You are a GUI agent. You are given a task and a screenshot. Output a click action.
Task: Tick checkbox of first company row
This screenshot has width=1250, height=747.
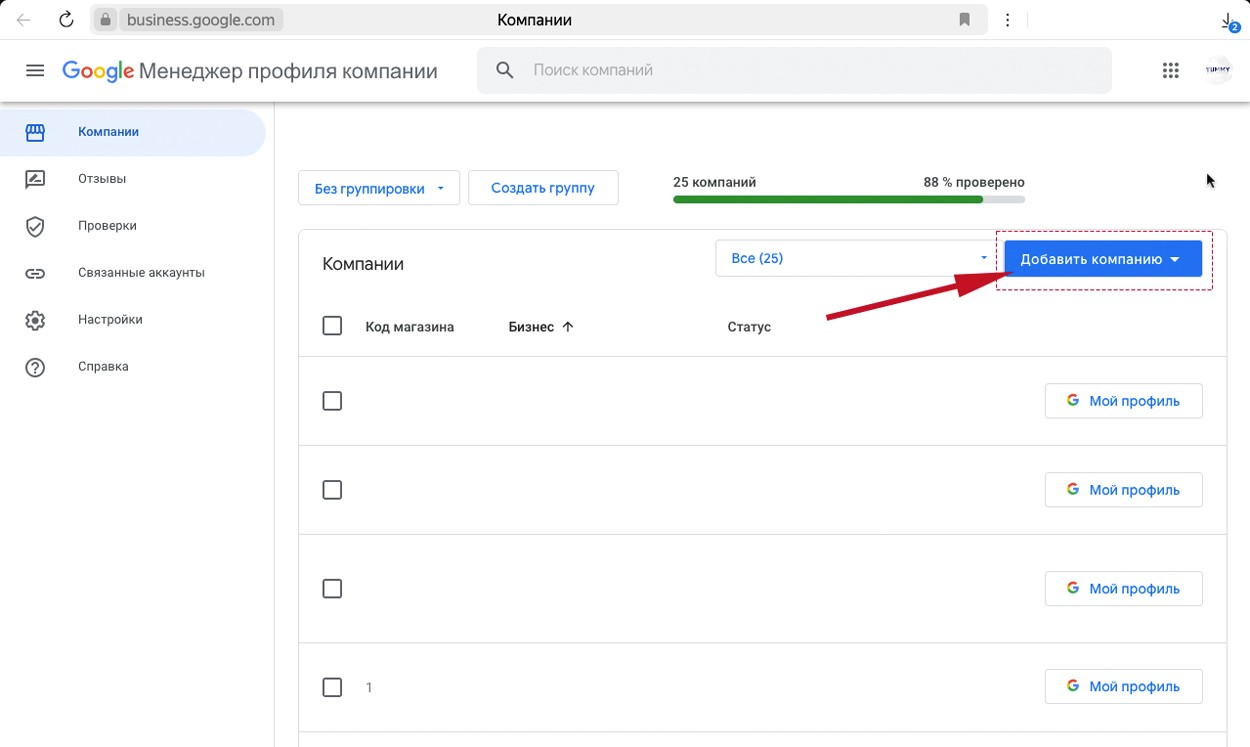pyautogui.click(x=332, y=401)
